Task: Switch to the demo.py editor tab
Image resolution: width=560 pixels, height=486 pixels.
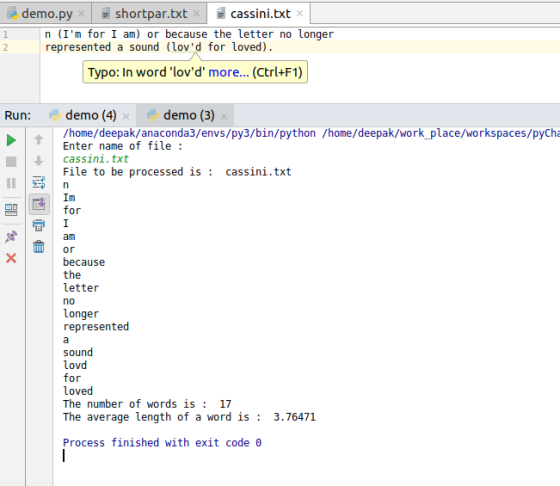Action: click(46, 14)
